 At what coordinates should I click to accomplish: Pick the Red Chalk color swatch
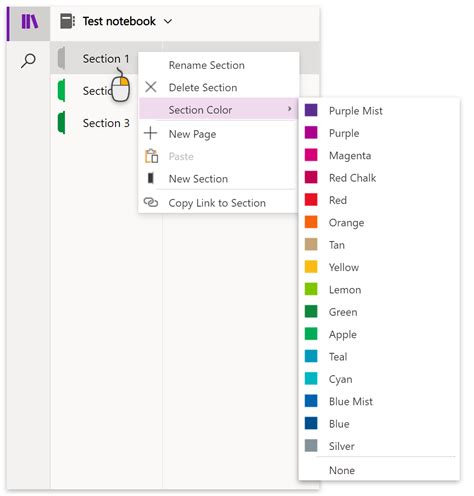click(x=311, y=177)
